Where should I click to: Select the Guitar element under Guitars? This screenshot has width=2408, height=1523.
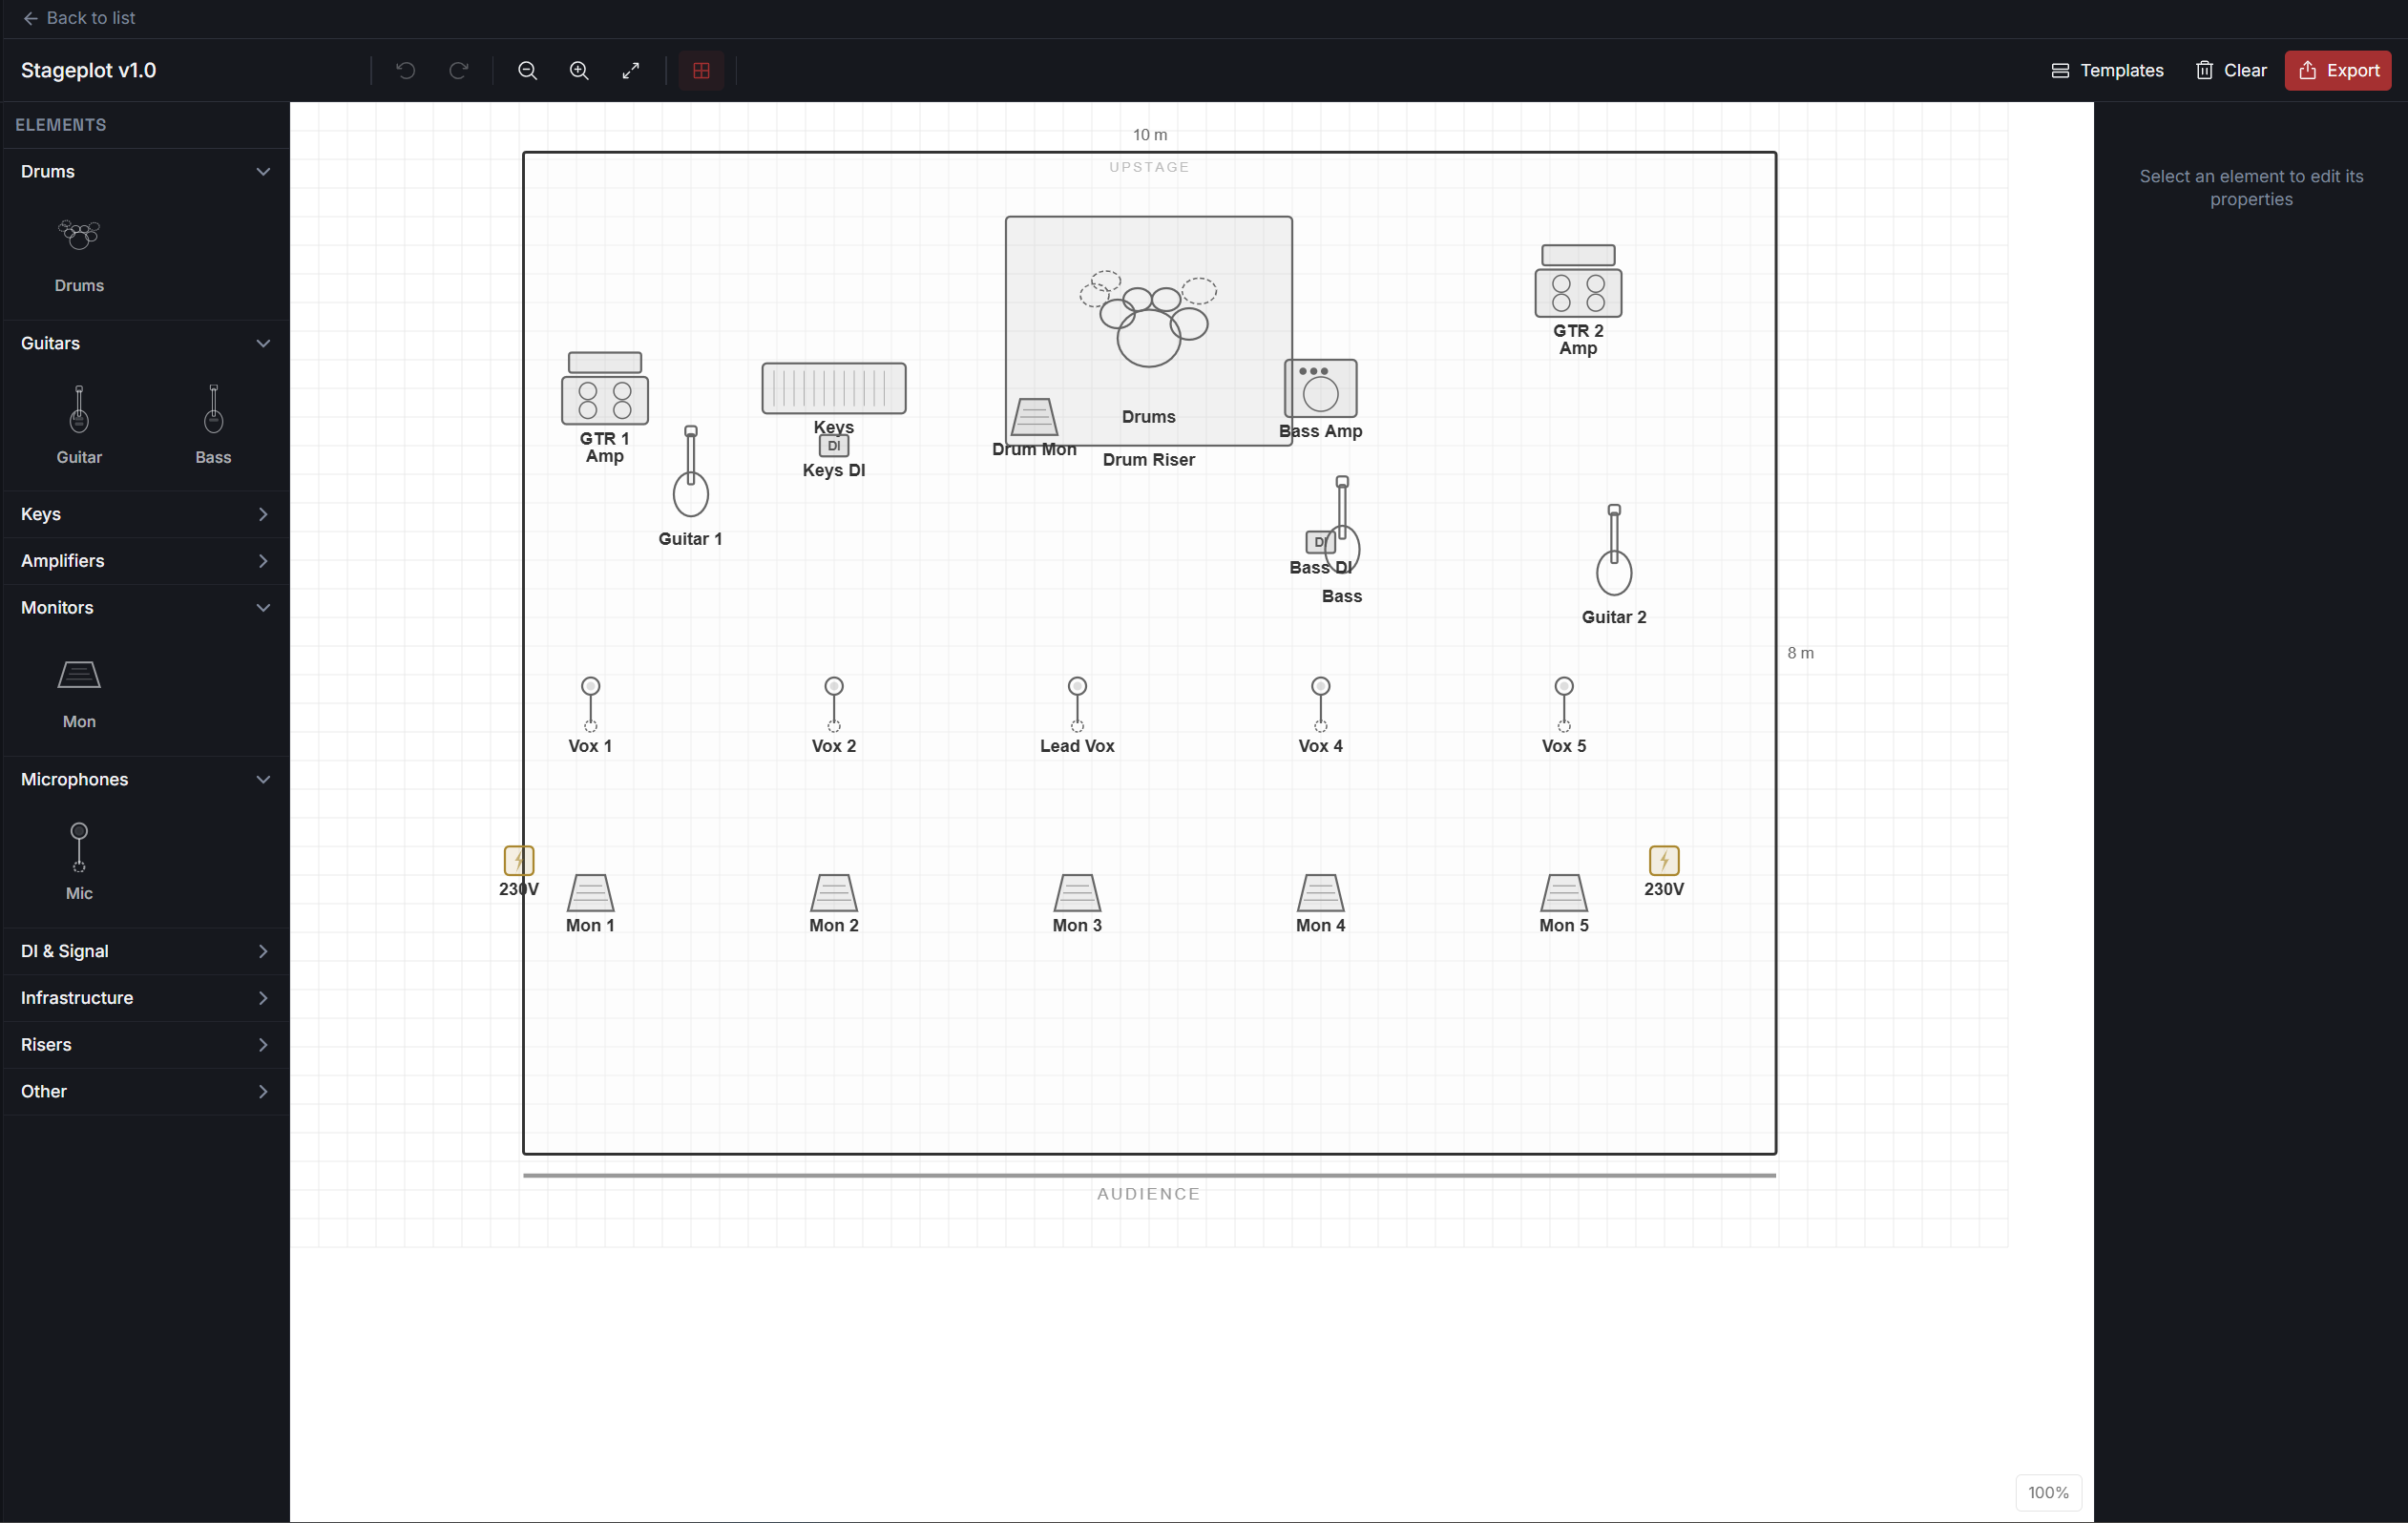tap(79, 424)
